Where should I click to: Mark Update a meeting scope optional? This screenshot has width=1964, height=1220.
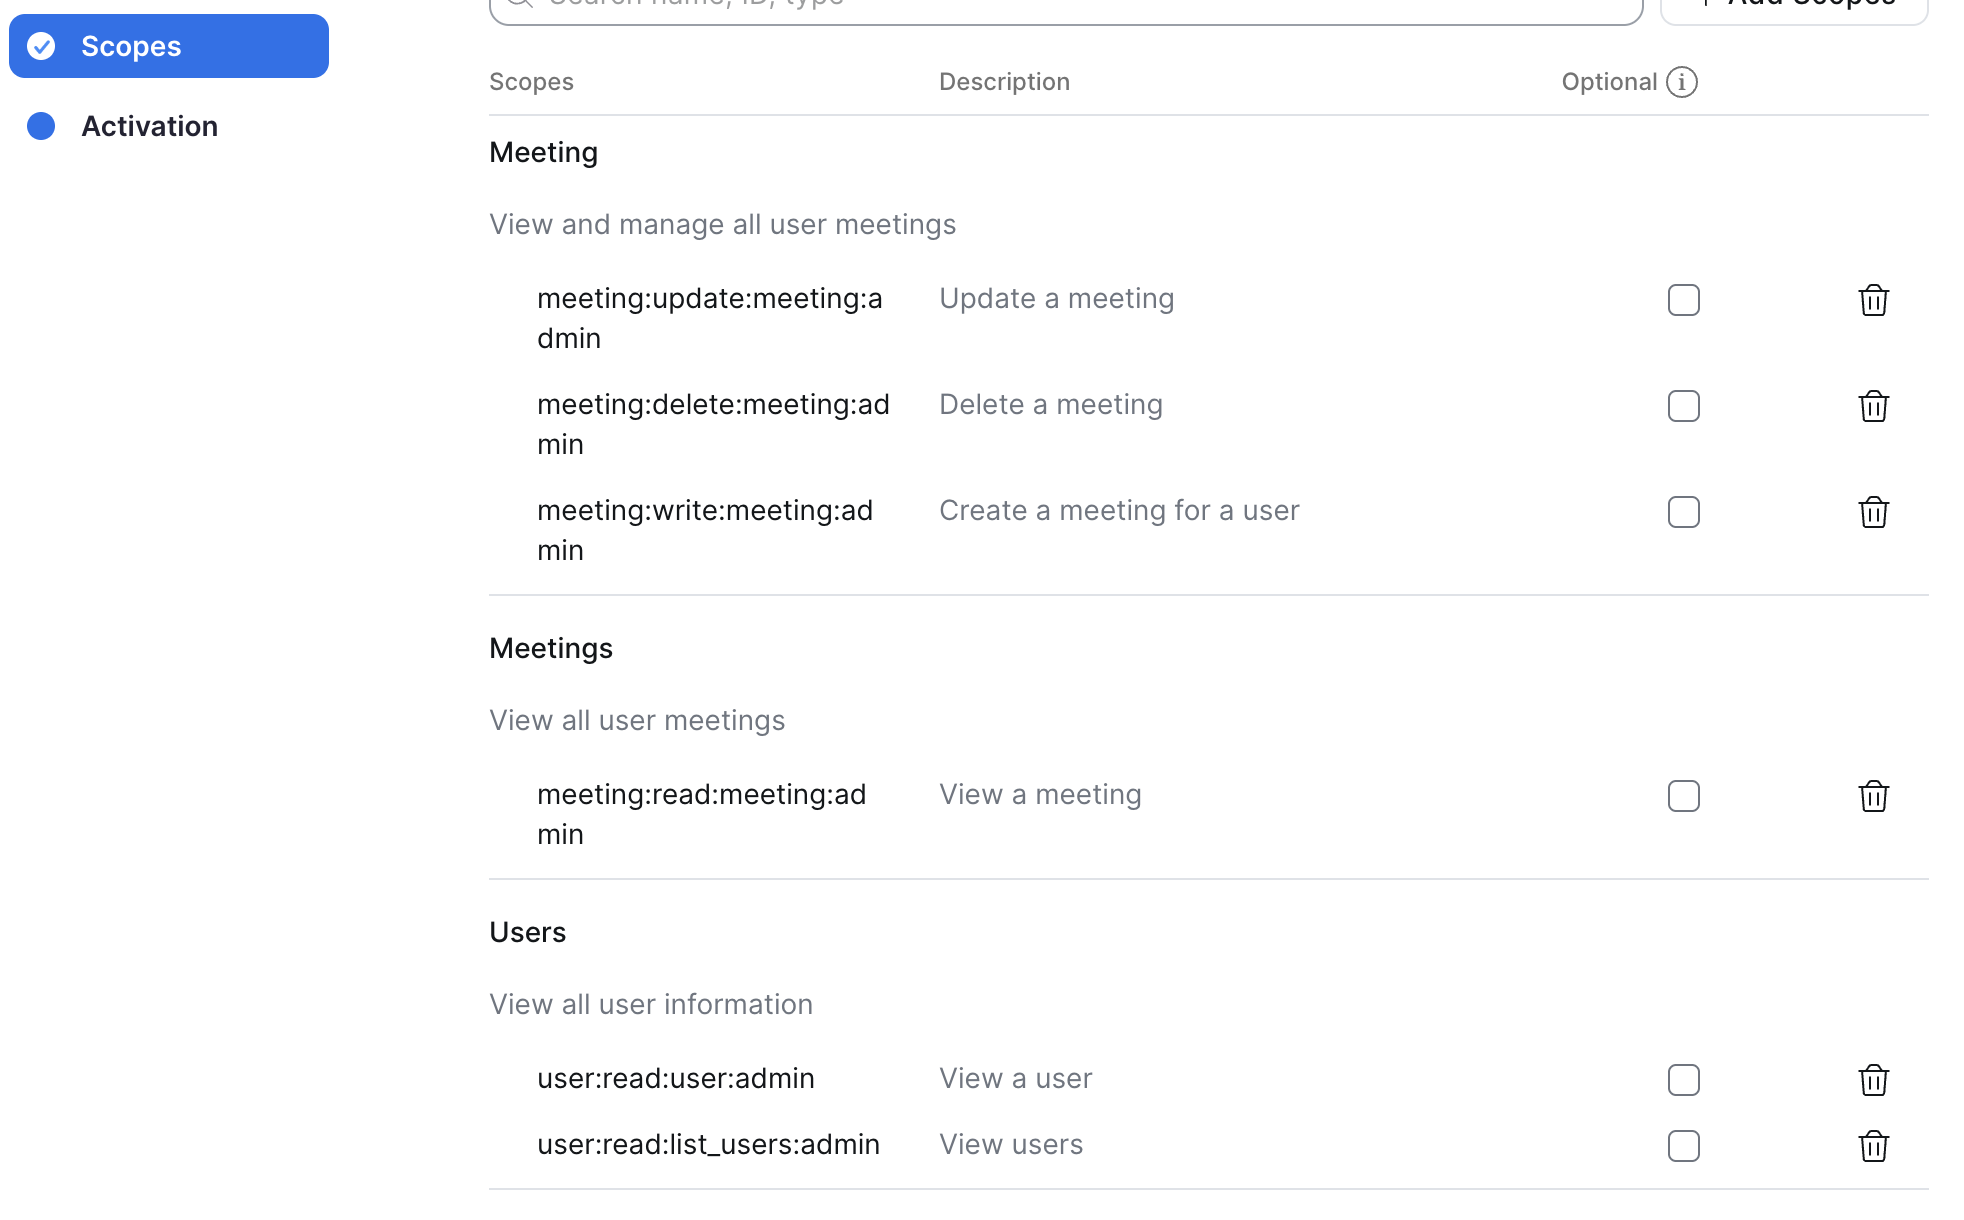coord(1683,300)
